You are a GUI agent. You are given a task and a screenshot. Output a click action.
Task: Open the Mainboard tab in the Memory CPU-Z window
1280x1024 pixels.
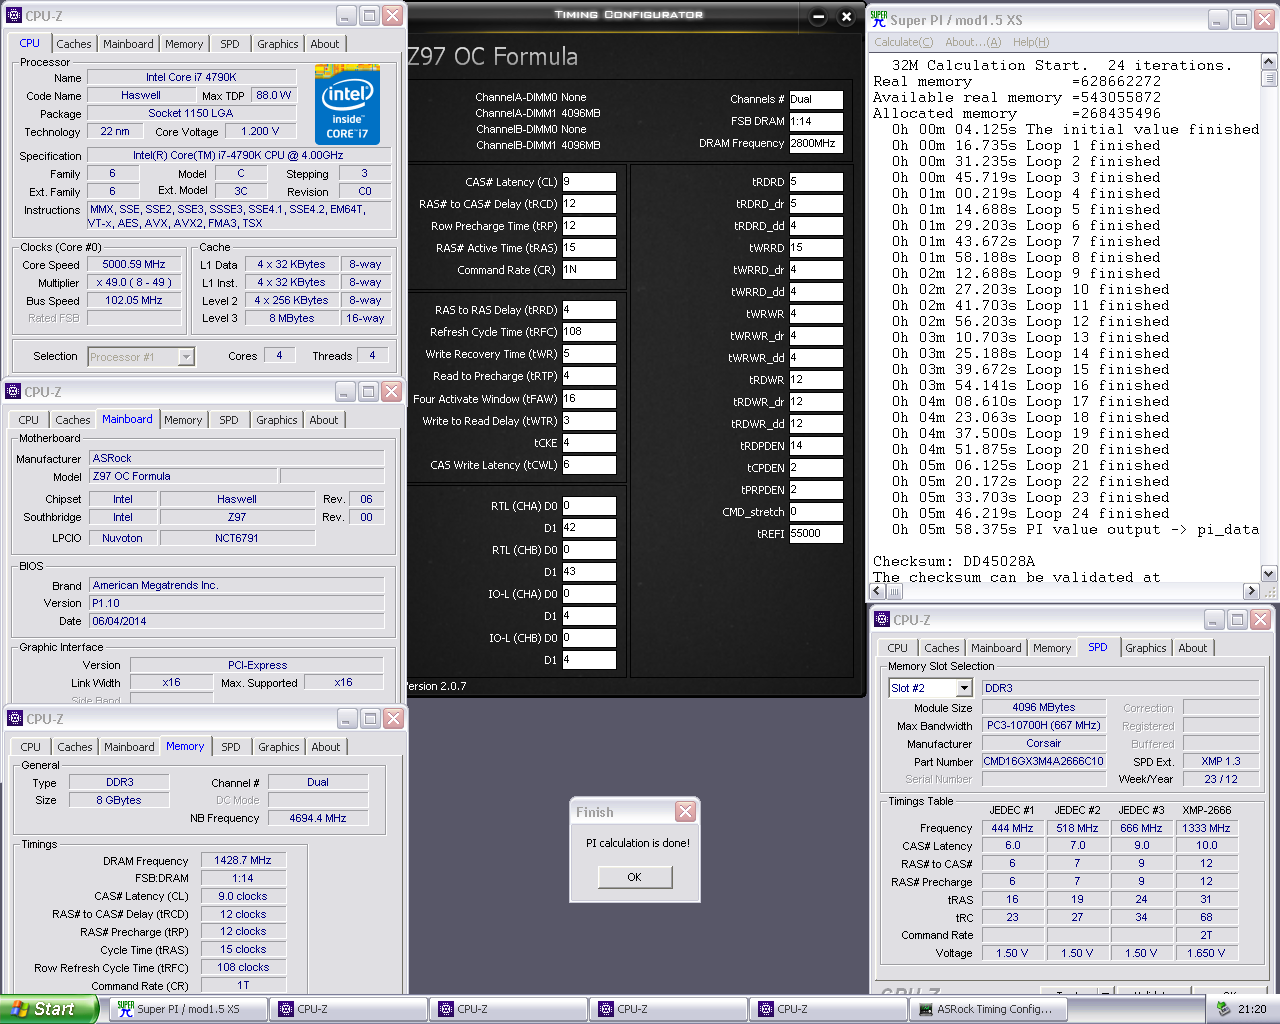[x=130, y=747]
